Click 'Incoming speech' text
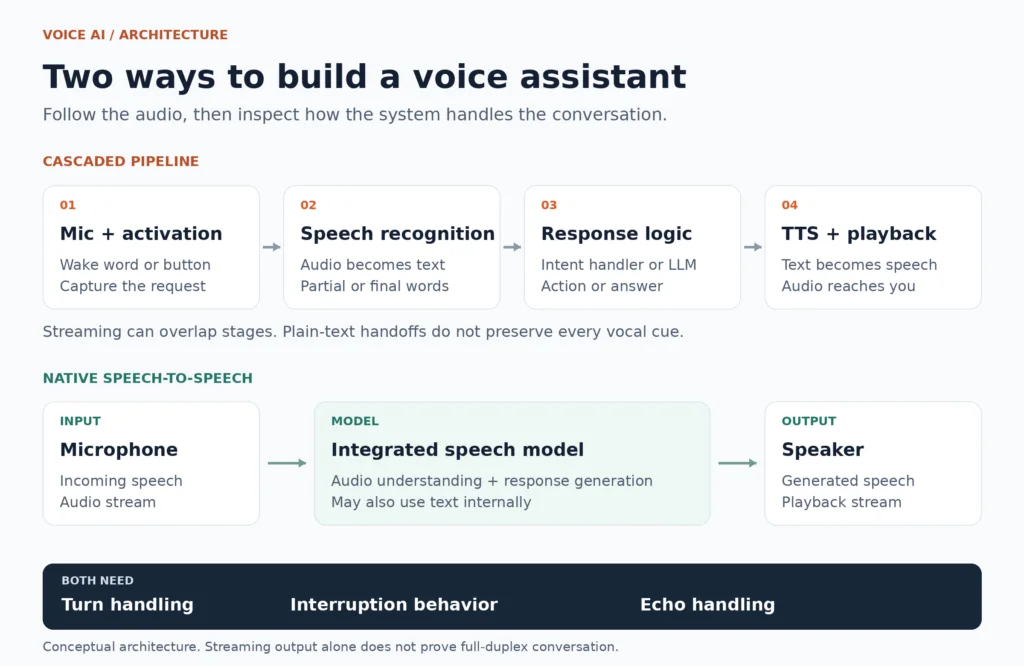Image resolution: width=1024 pixels, height=666 pixels. point(121,481)
